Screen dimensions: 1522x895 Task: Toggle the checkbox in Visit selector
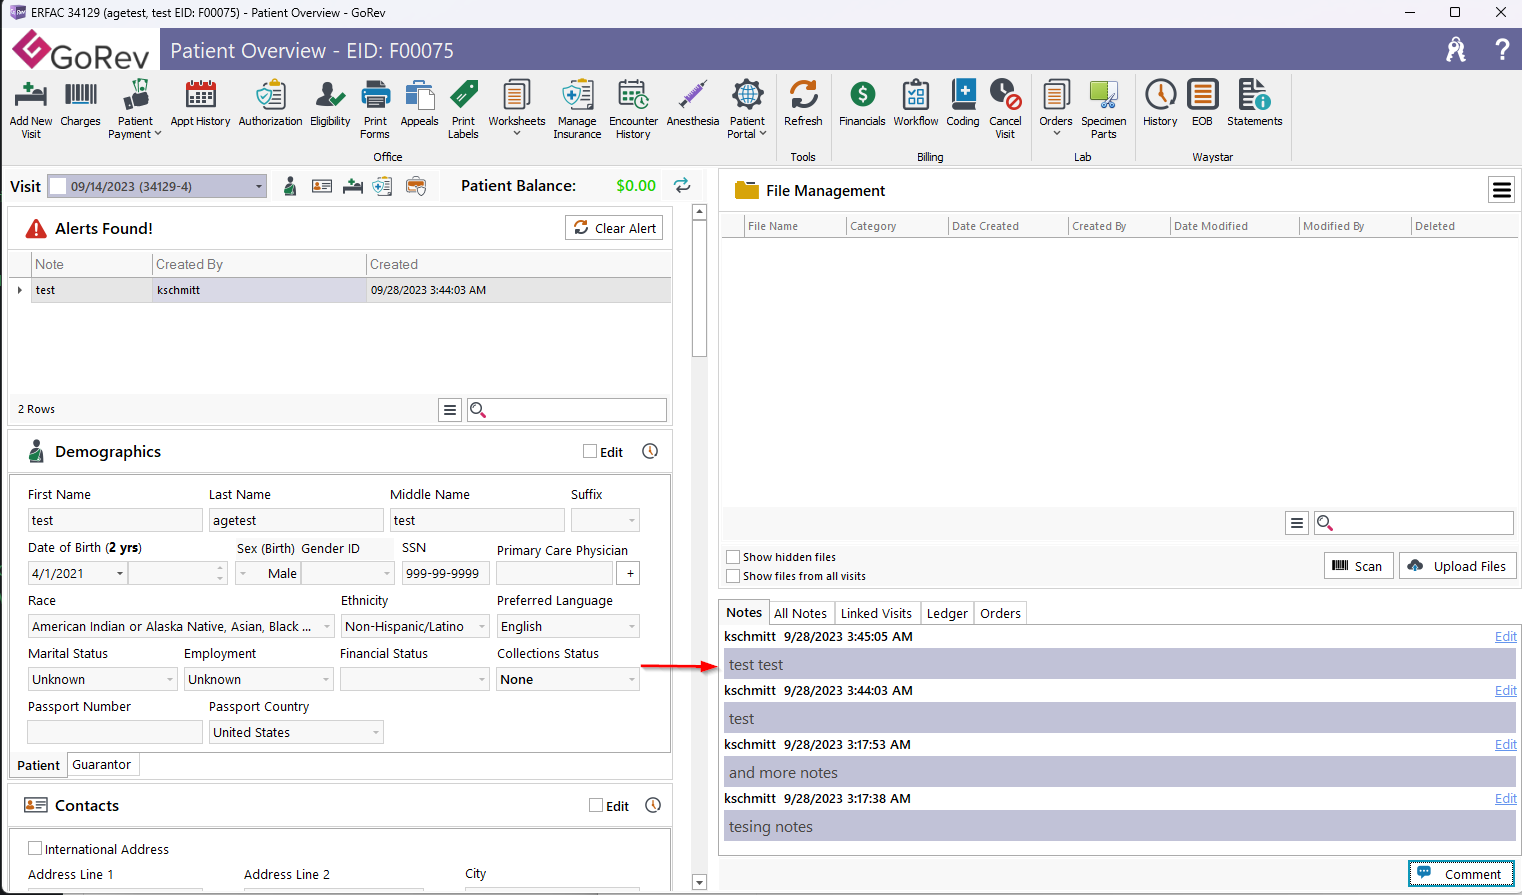[58, 186]
